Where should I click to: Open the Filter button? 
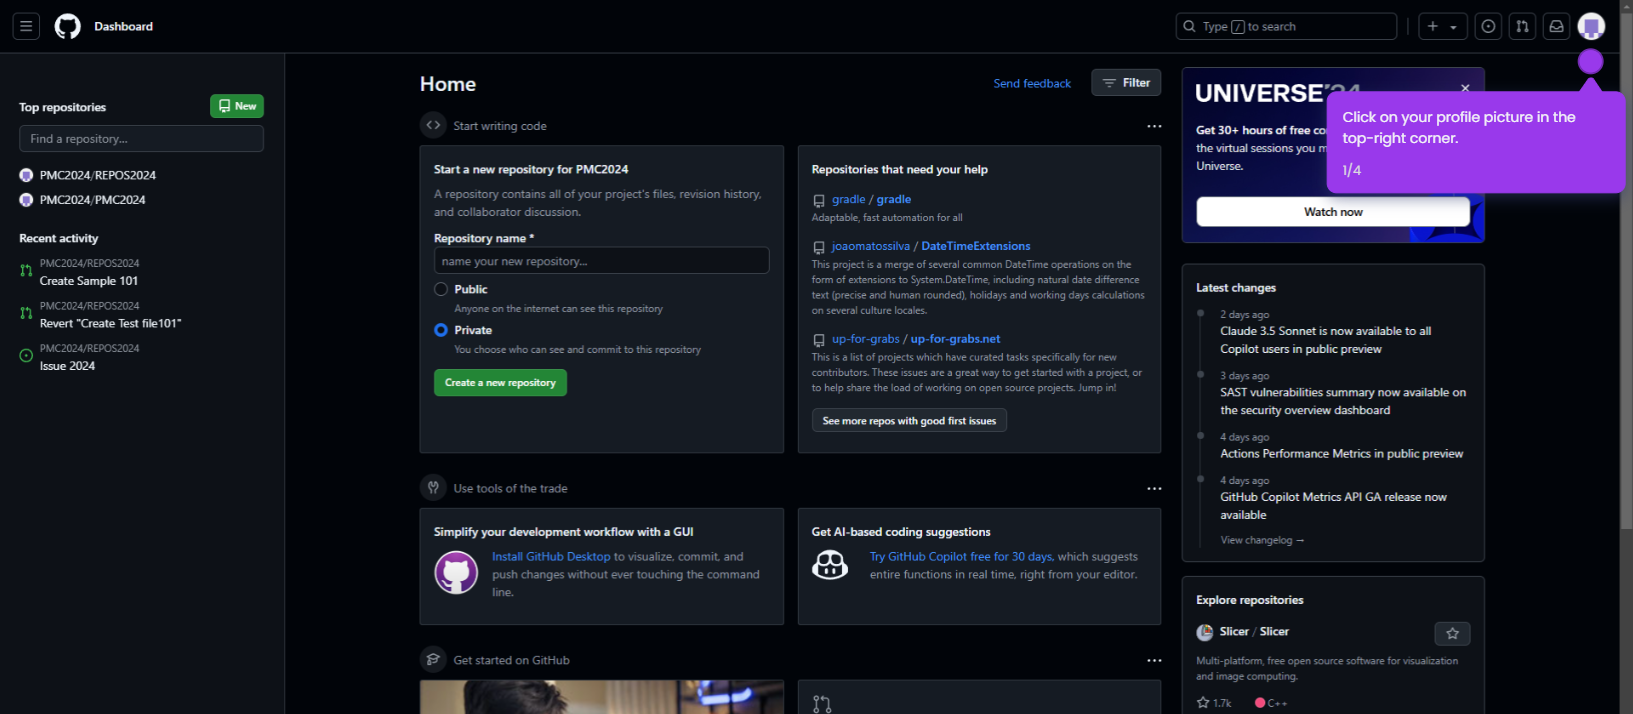pos(1126,83)
